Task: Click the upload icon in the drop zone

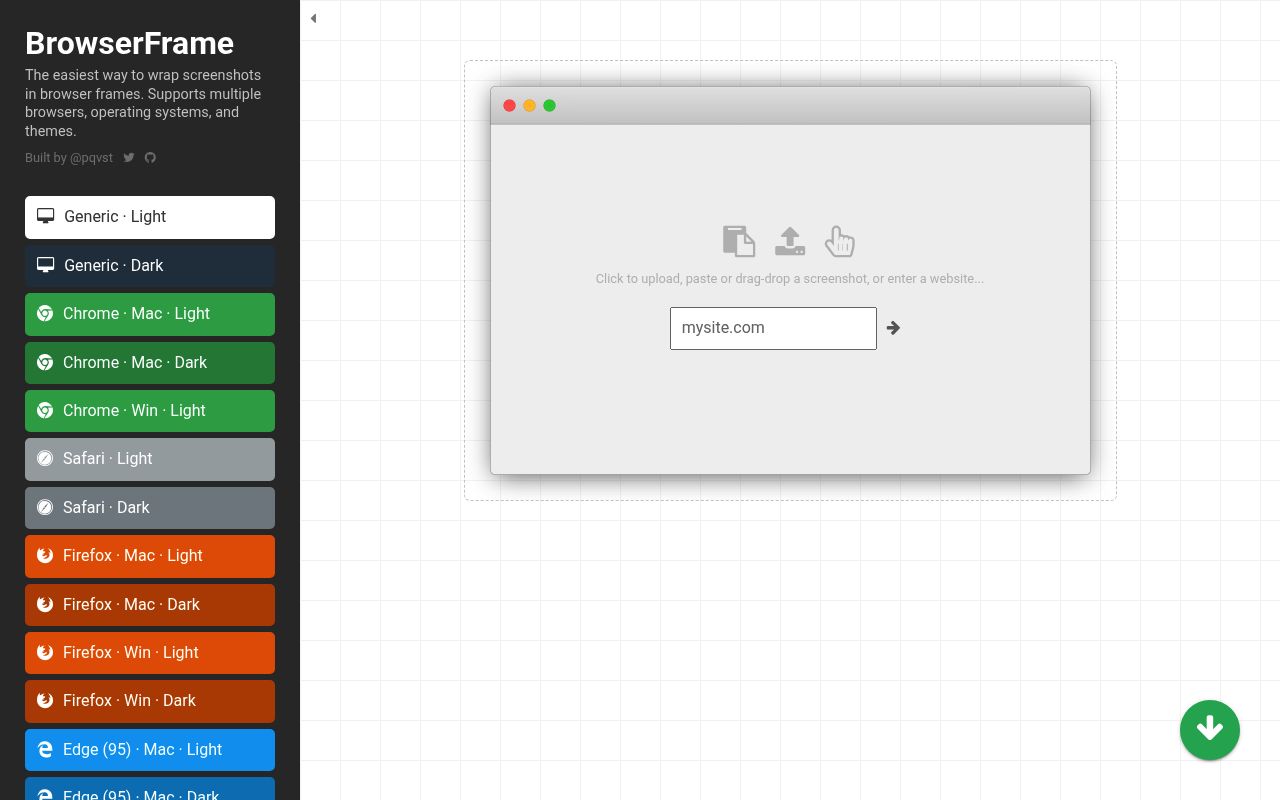Action: tap(790, 241)
